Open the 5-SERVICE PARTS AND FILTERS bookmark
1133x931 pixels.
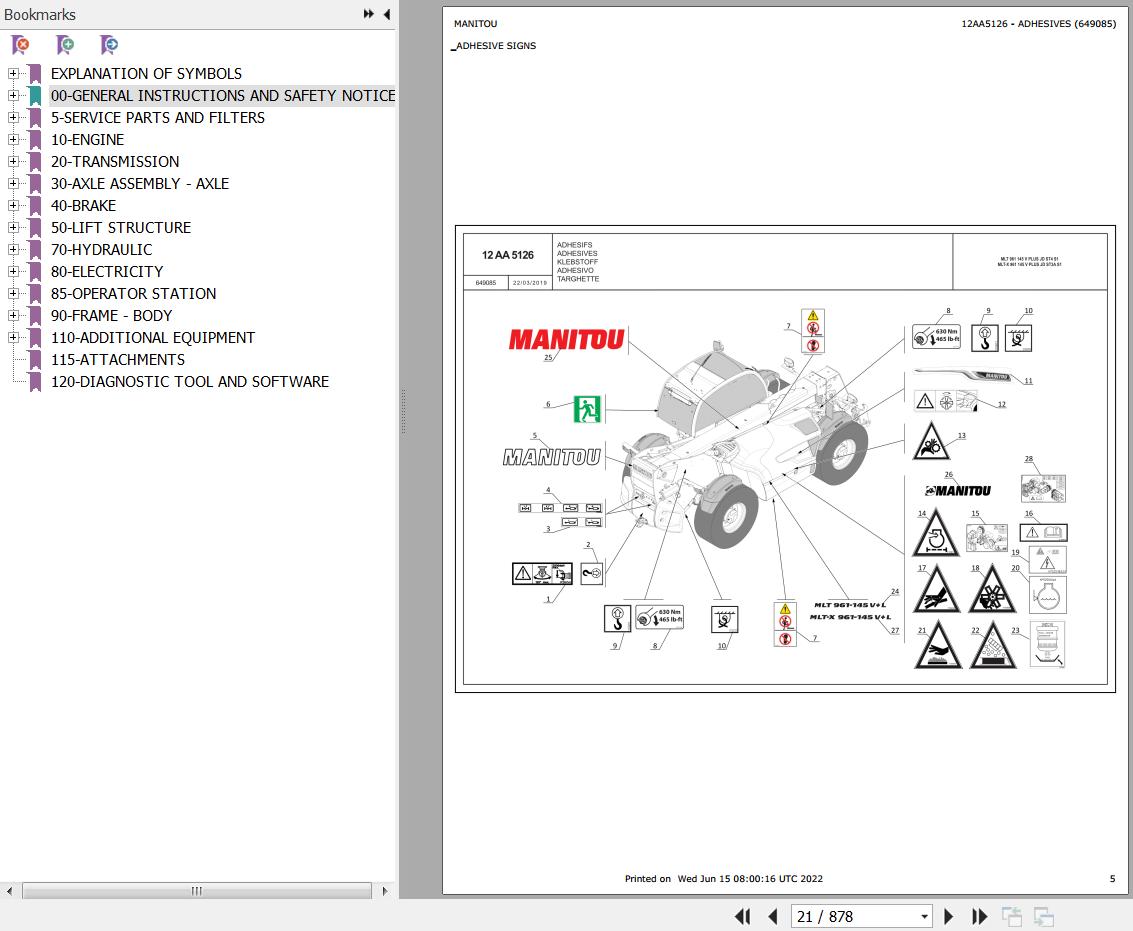[x=158, y=118]
